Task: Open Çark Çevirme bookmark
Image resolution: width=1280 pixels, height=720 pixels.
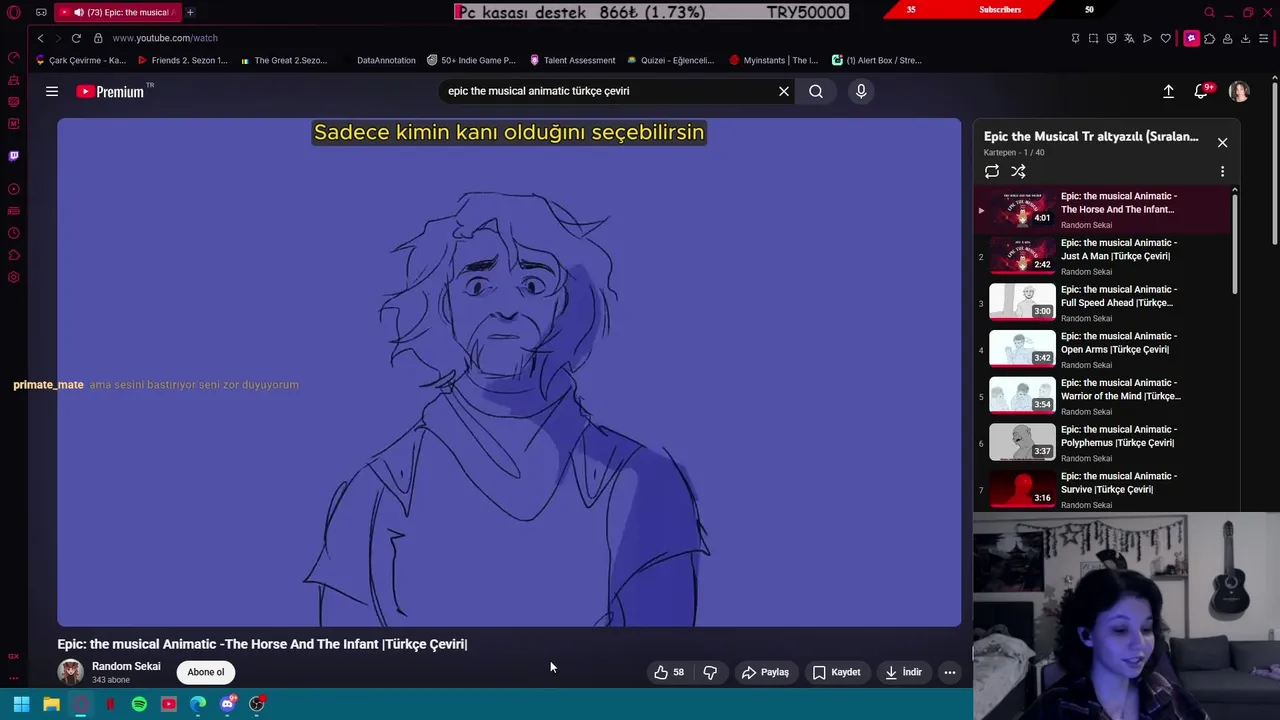Action: tap(81, 60)
